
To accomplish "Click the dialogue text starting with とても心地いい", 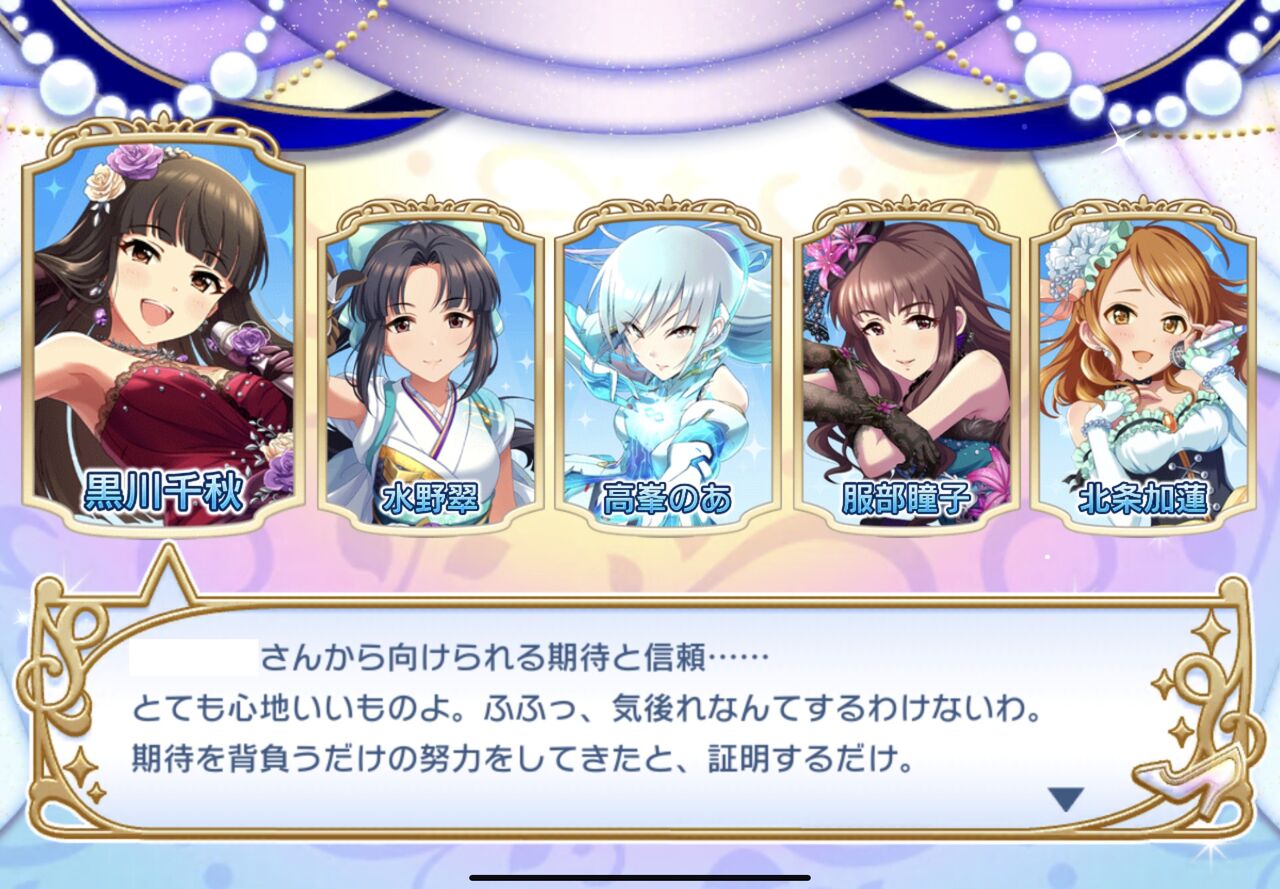I will coord(585,710).
